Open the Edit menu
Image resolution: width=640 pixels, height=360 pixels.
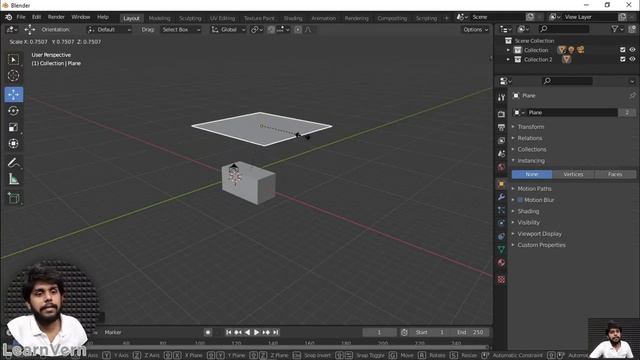(x=37, y=17)
